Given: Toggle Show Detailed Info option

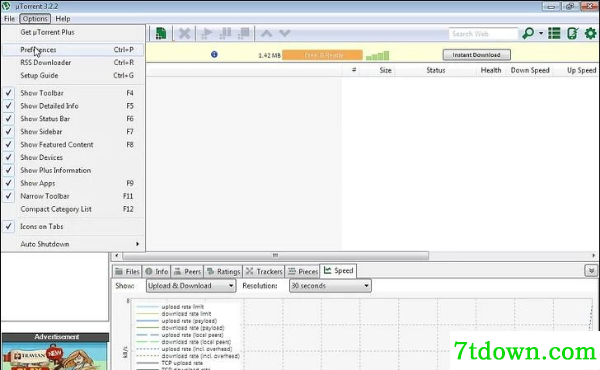Looking at the screenshot, I should [x=73, y=106].
